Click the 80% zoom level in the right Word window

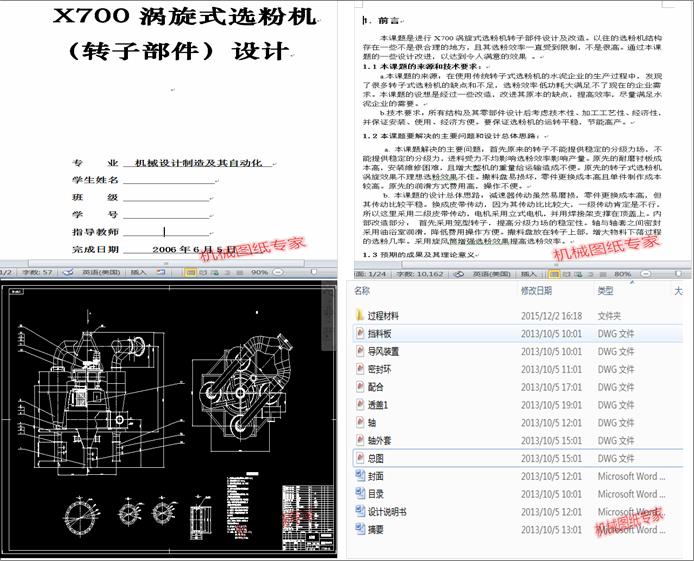[x=622, y=274]
